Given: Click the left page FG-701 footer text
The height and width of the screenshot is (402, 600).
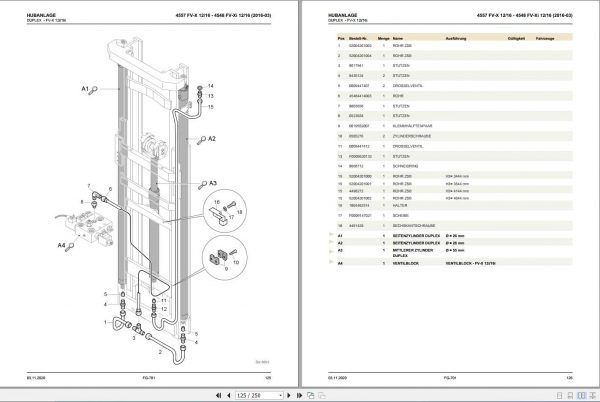Looking at the screenshot, I should click(x=148, y=378).
